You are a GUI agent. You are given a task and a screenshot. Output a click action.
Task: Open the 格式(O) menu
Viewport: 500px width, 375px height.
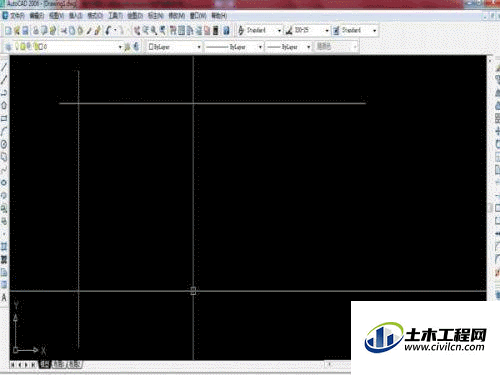[x=95, y=16]
